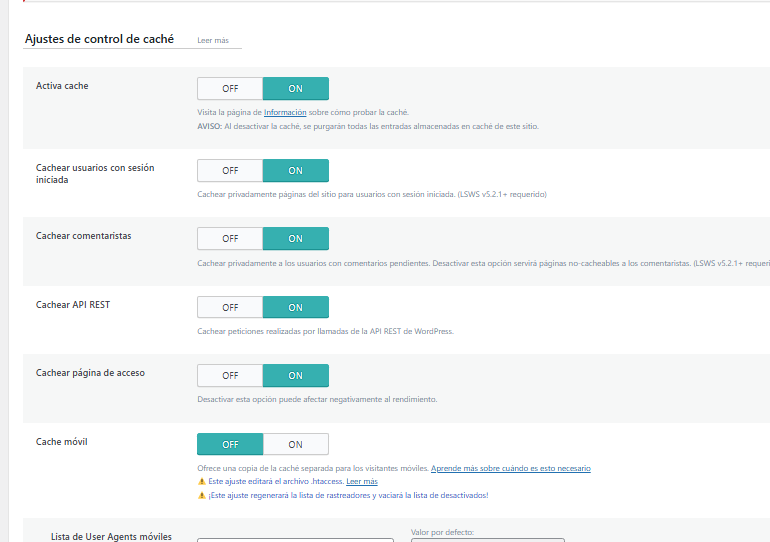
Task: Set Cachear usuarios con sesión iniciada to OFF
Action: point(230,171)
